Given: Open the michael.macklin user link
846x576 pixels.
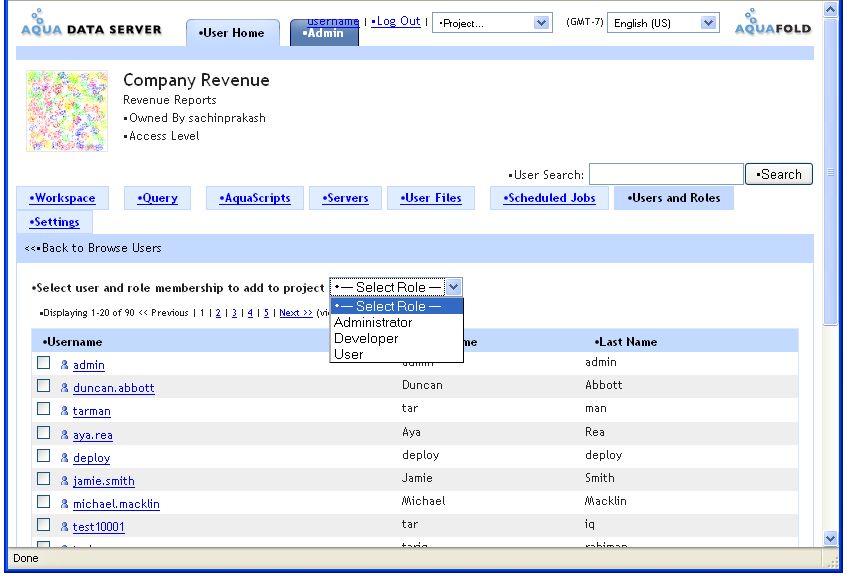Looking at the screenshot, I should pyautogui.click(x=117, y=504).
